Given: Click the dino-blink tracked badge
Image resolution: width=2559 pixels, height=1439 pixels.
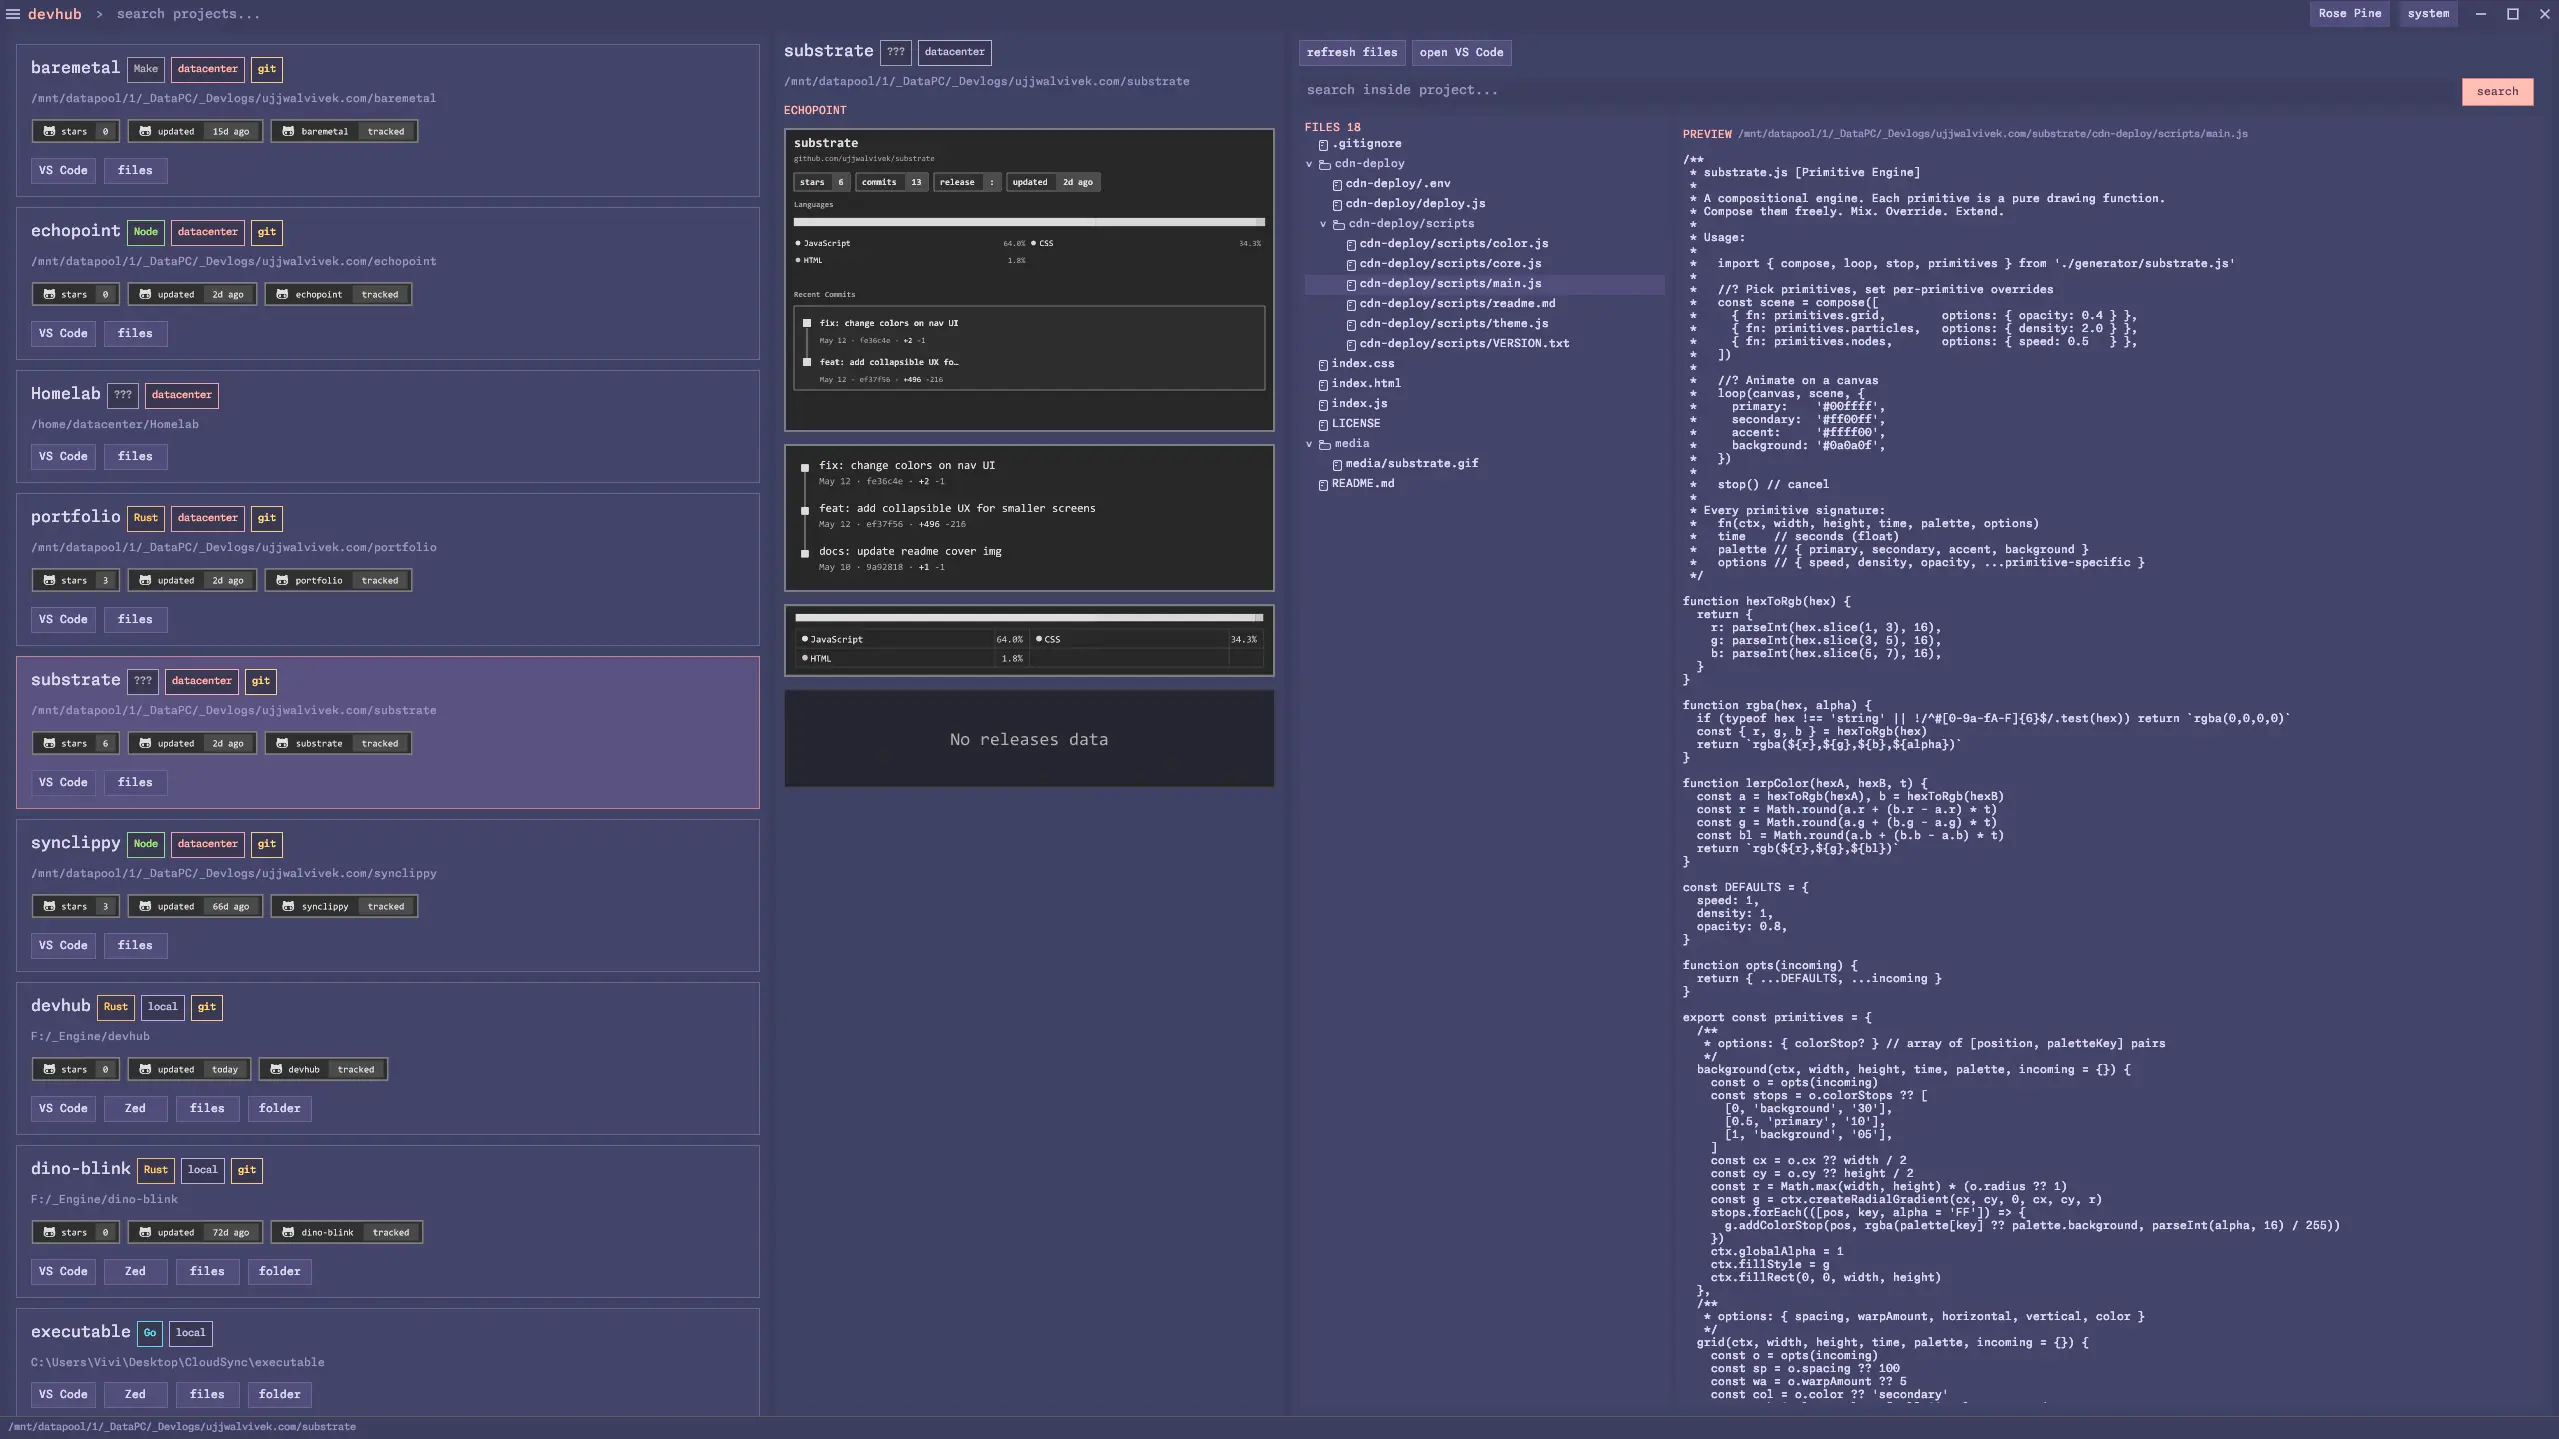Looking at the screenshot, I should [346, 1232].
